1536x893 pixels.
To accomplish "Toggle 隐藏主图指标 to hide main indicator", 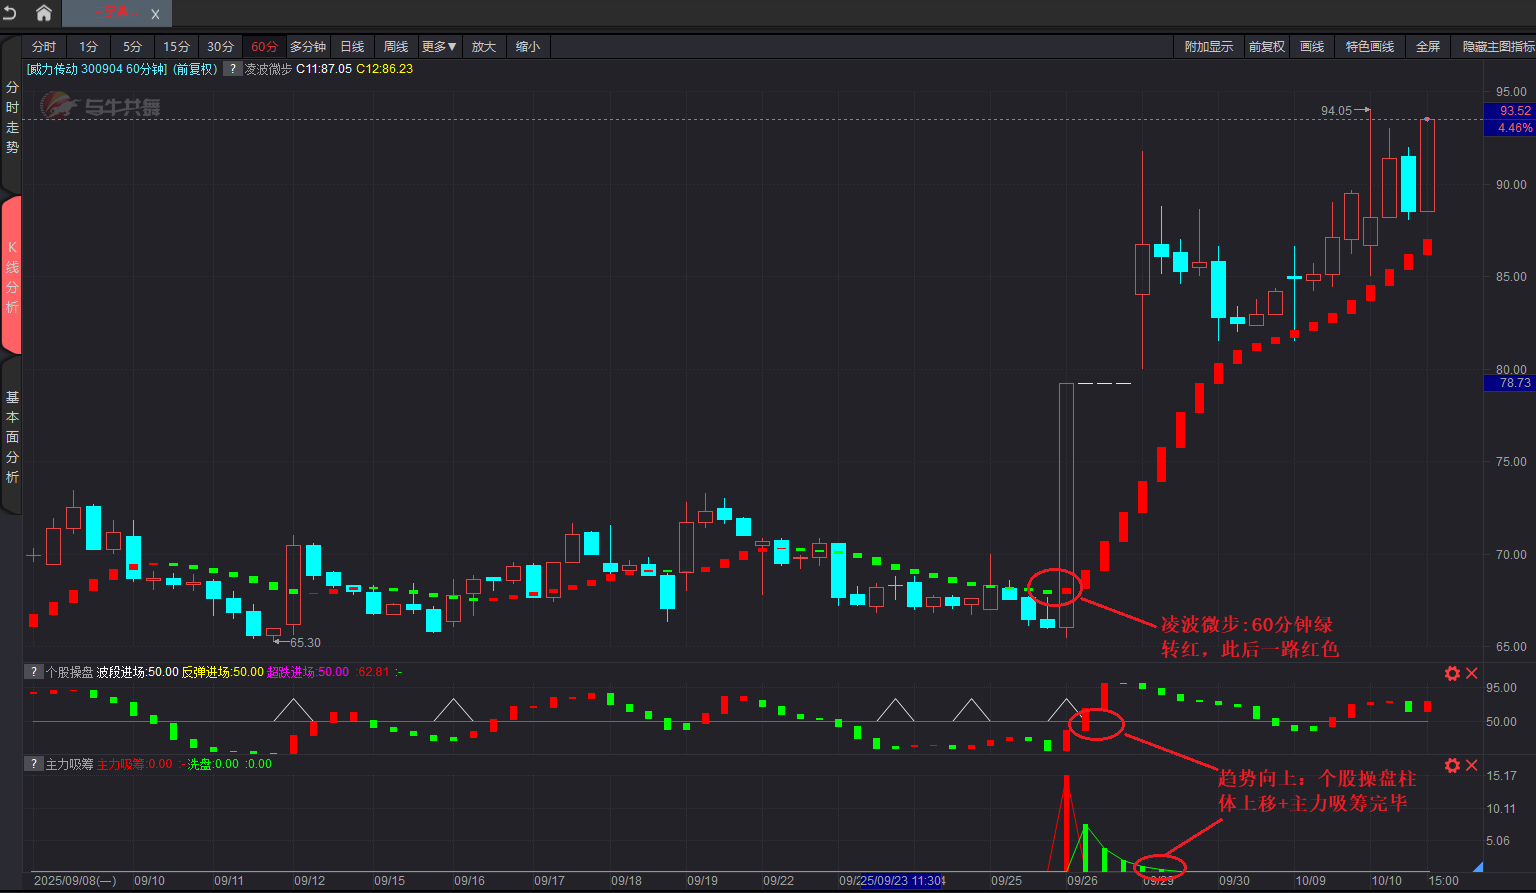I will pyautogui.click(x=1497, y=47).
